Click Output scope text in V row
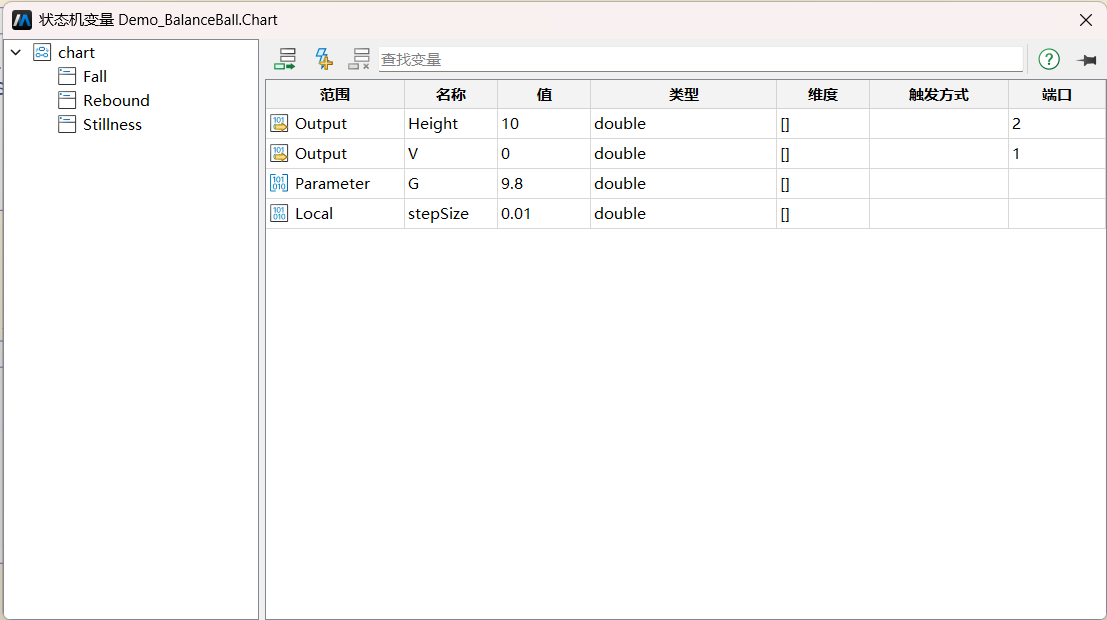Viewport: 1107px width, 620px height. [321, 153]
